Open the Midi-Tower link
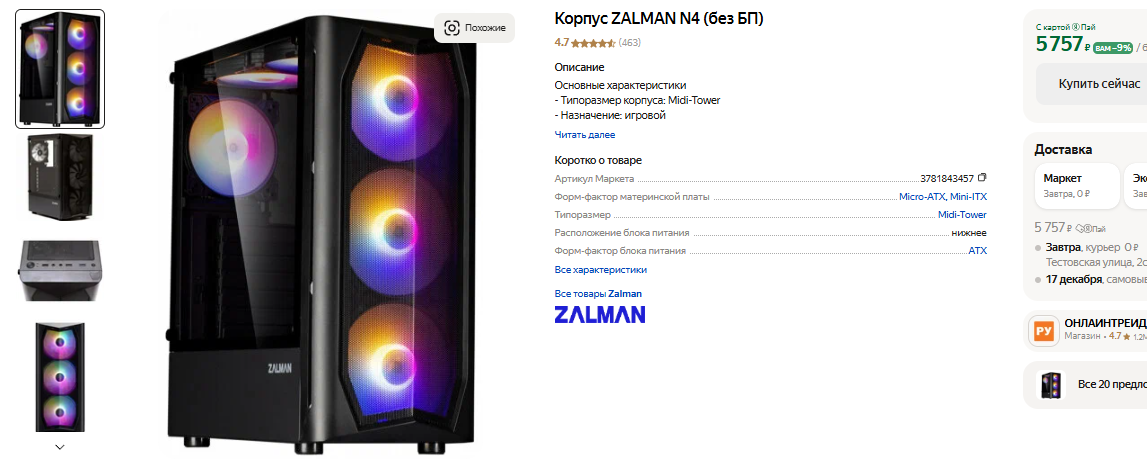Screen dimensions: 1147x461 point(962,215)
